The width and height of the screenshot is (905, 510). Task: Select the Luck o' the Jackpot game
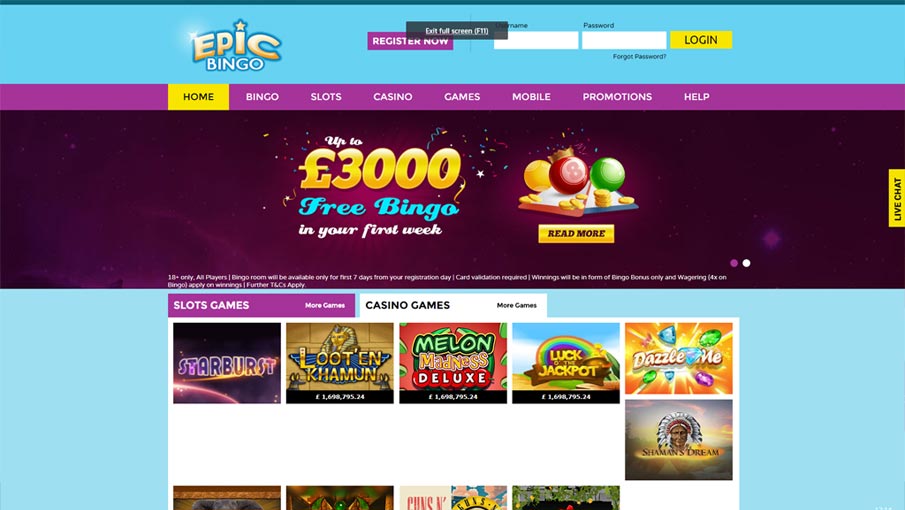tap(566, 363)
